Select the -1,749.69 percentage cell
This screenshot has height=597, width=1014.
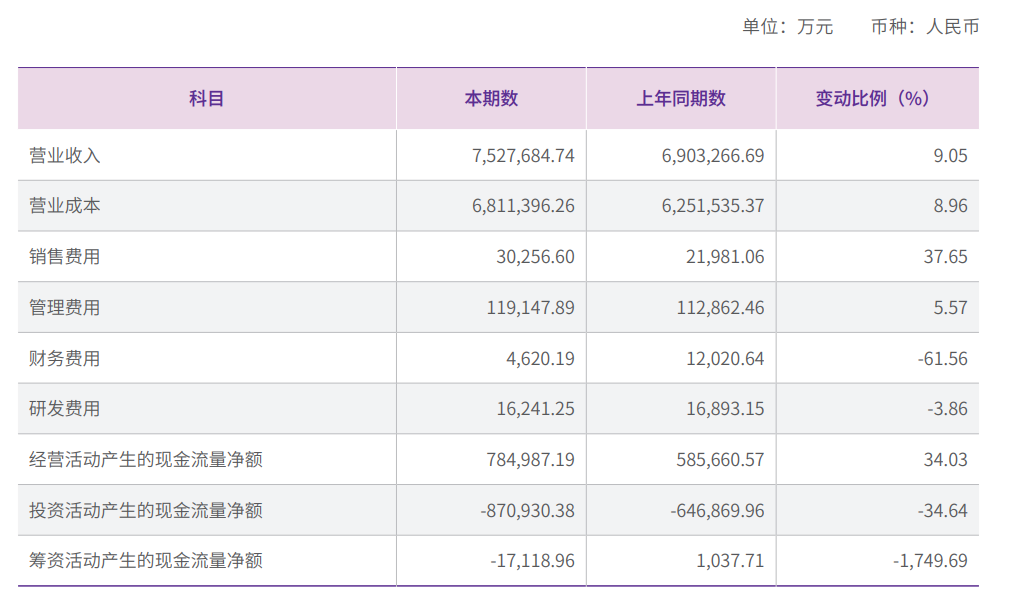930,561
